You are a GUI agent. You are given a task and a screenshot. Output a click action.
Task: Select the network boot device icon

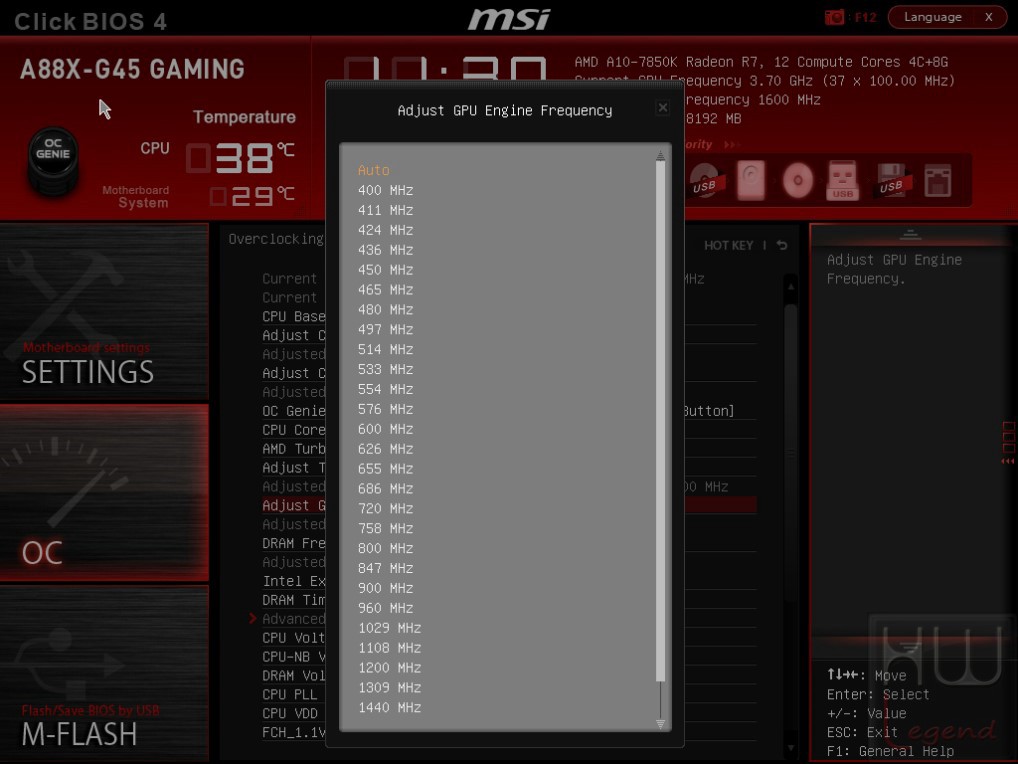click(x=938, y=180)
